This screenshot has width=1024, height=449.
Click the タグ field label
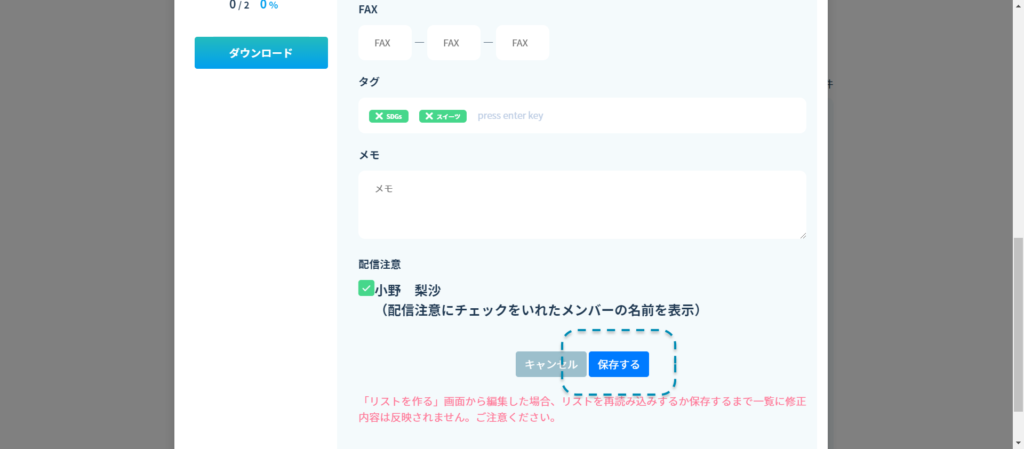[369, 81]
